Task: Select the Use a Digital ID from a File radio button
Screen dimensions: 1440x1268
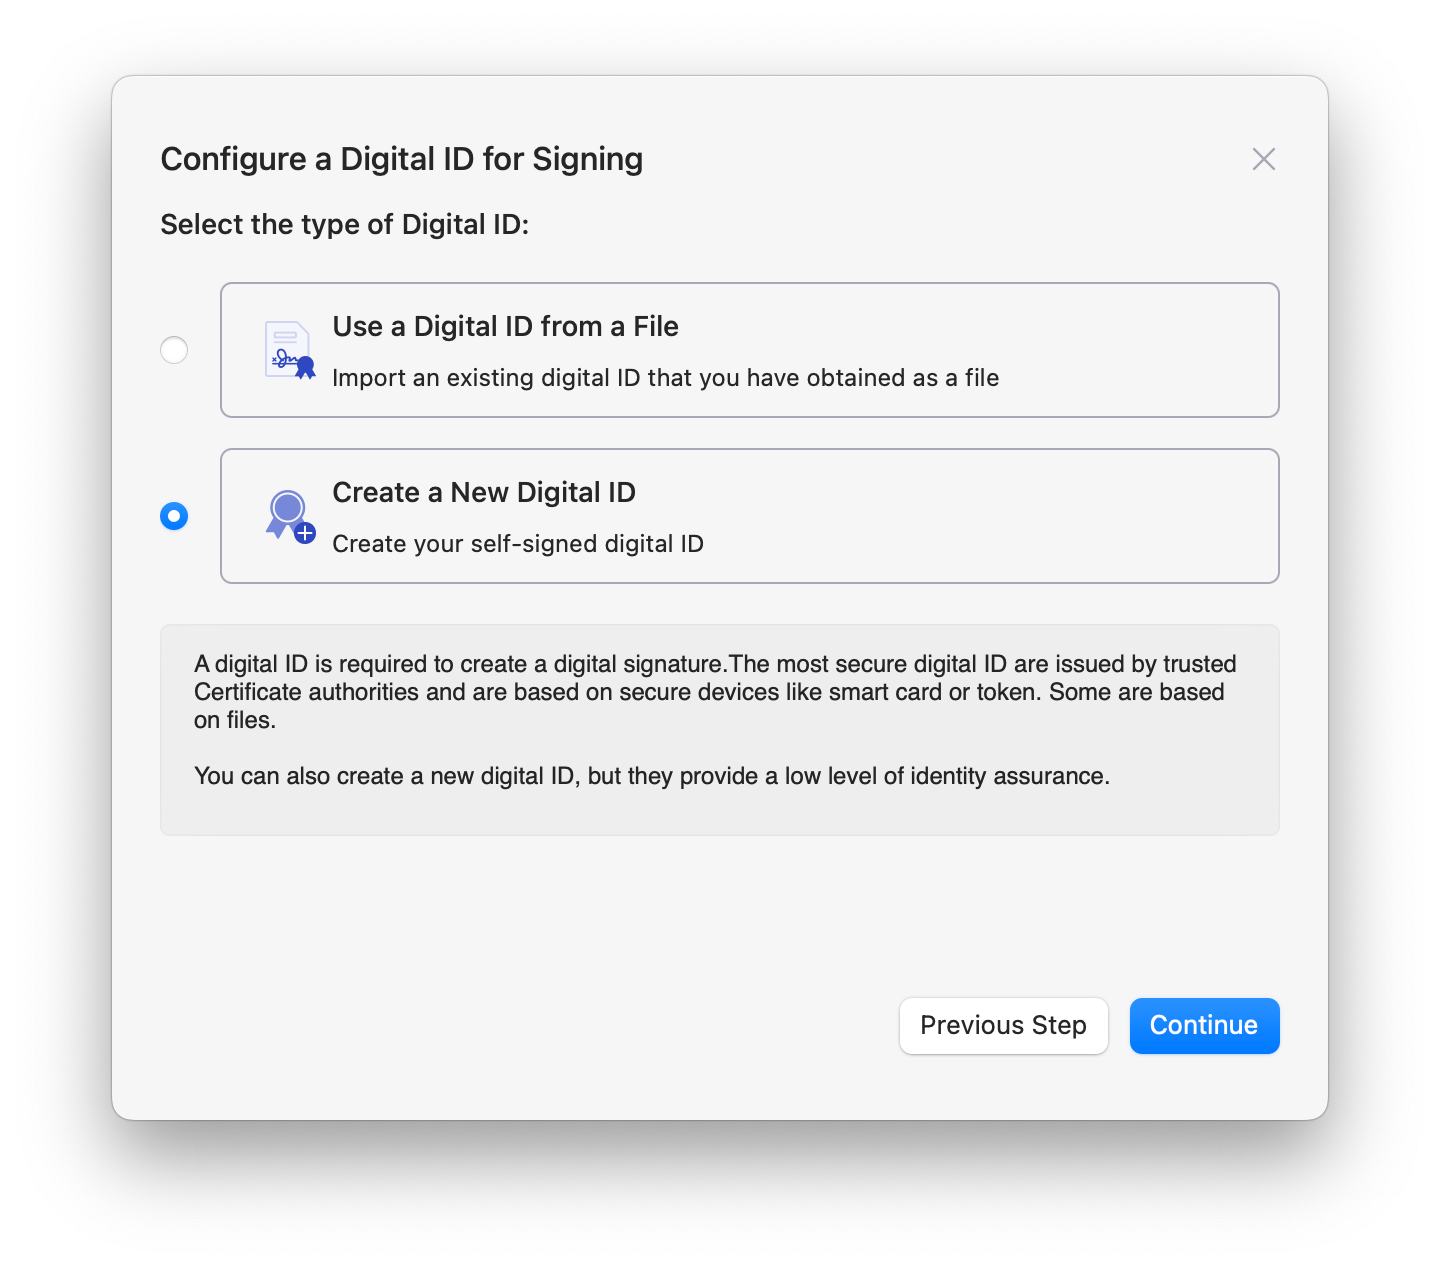Action: [x=174, y=350]
